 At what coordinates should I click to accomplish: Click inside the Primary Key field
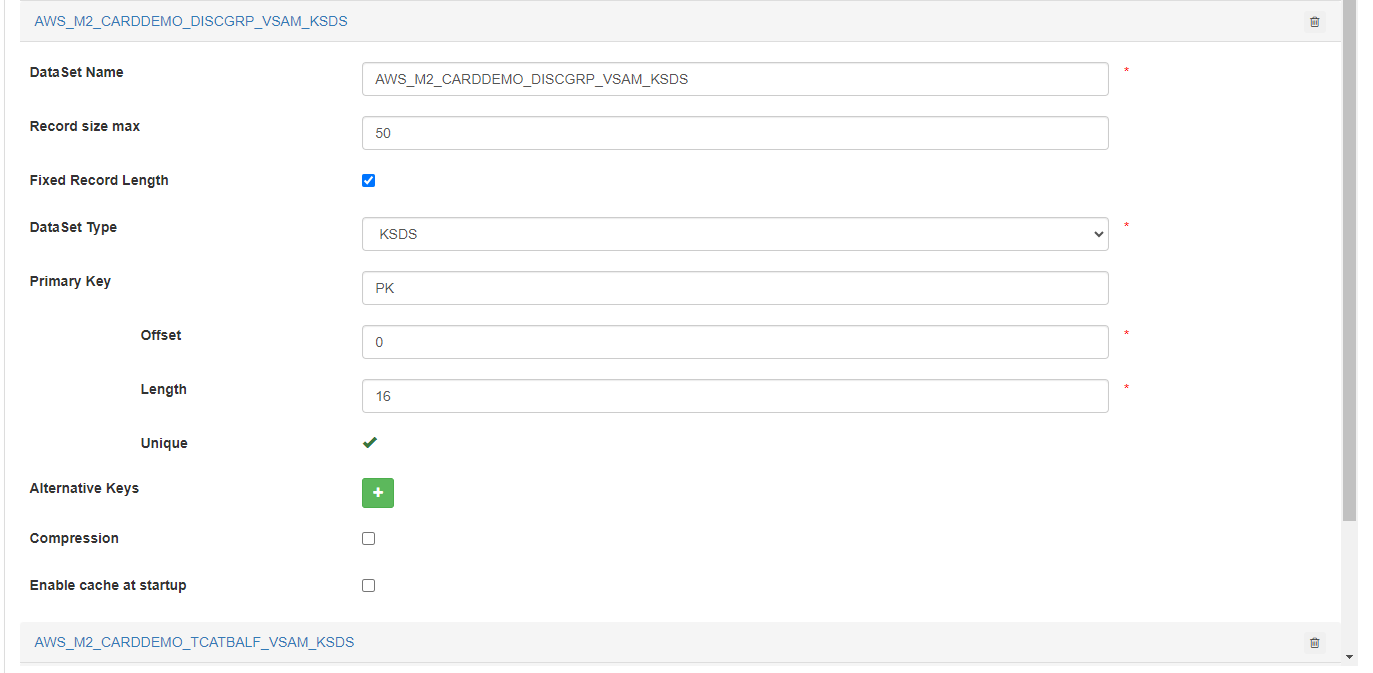coord(734,287)
